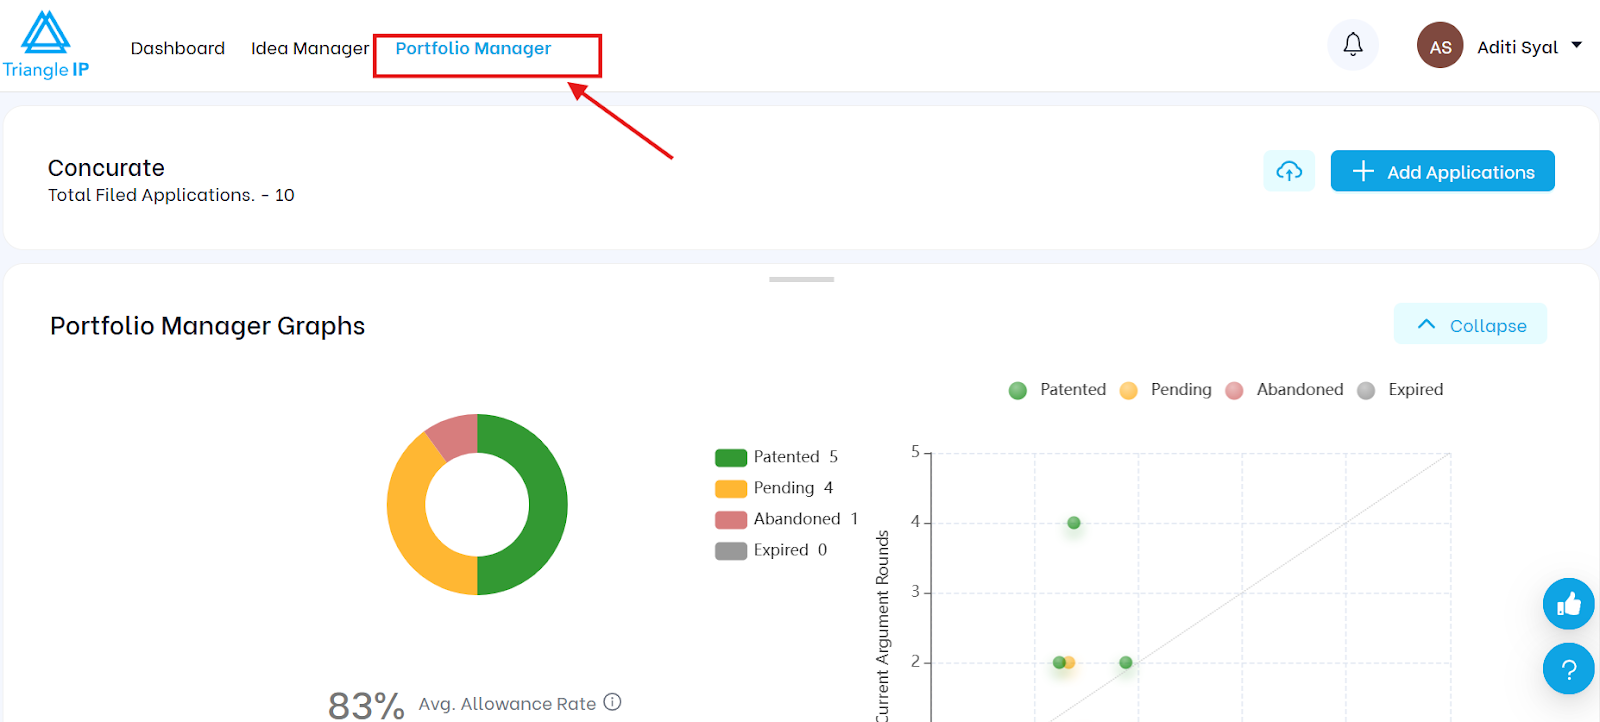This screenshot has width=1600, height=722.
Task: Open the notifications bell
Action: (x=1353, y=45)
